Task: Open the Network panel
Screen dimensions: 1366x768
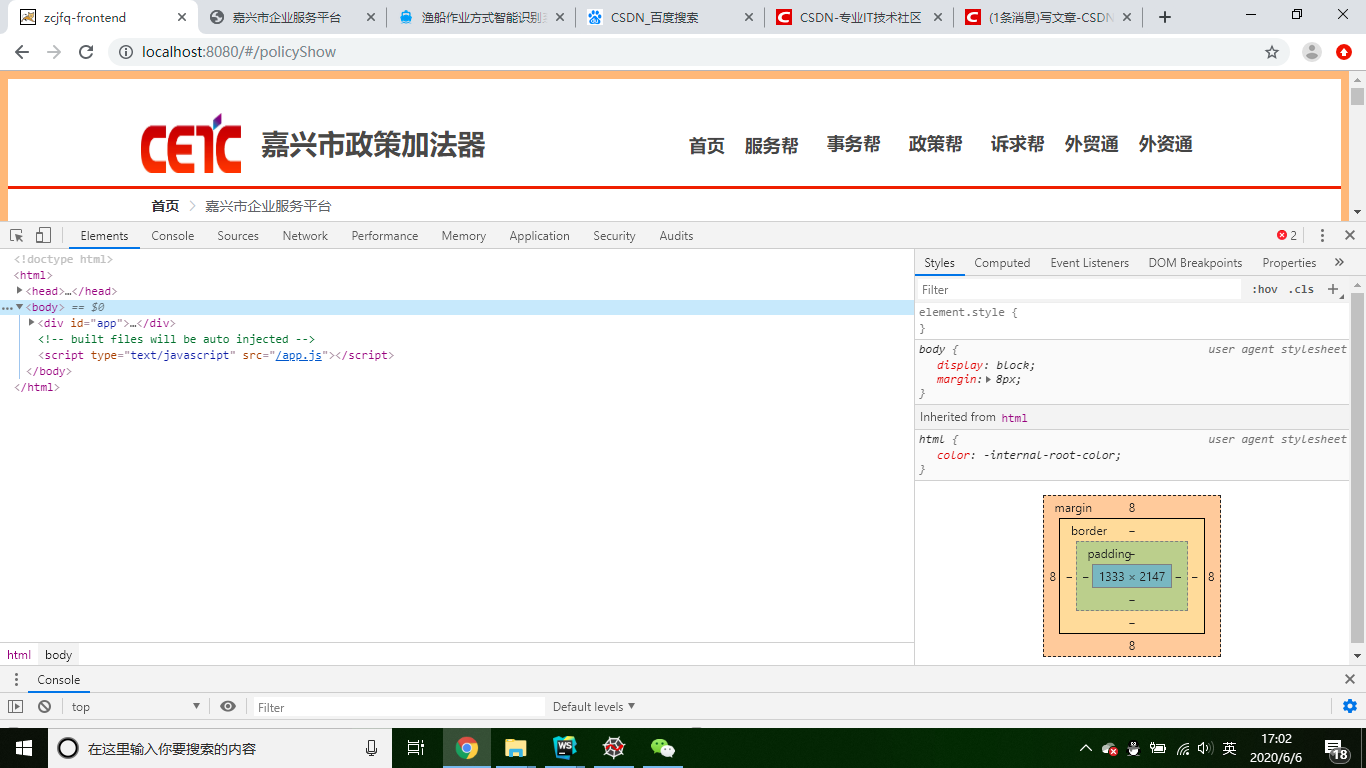Action: [305, 235]
